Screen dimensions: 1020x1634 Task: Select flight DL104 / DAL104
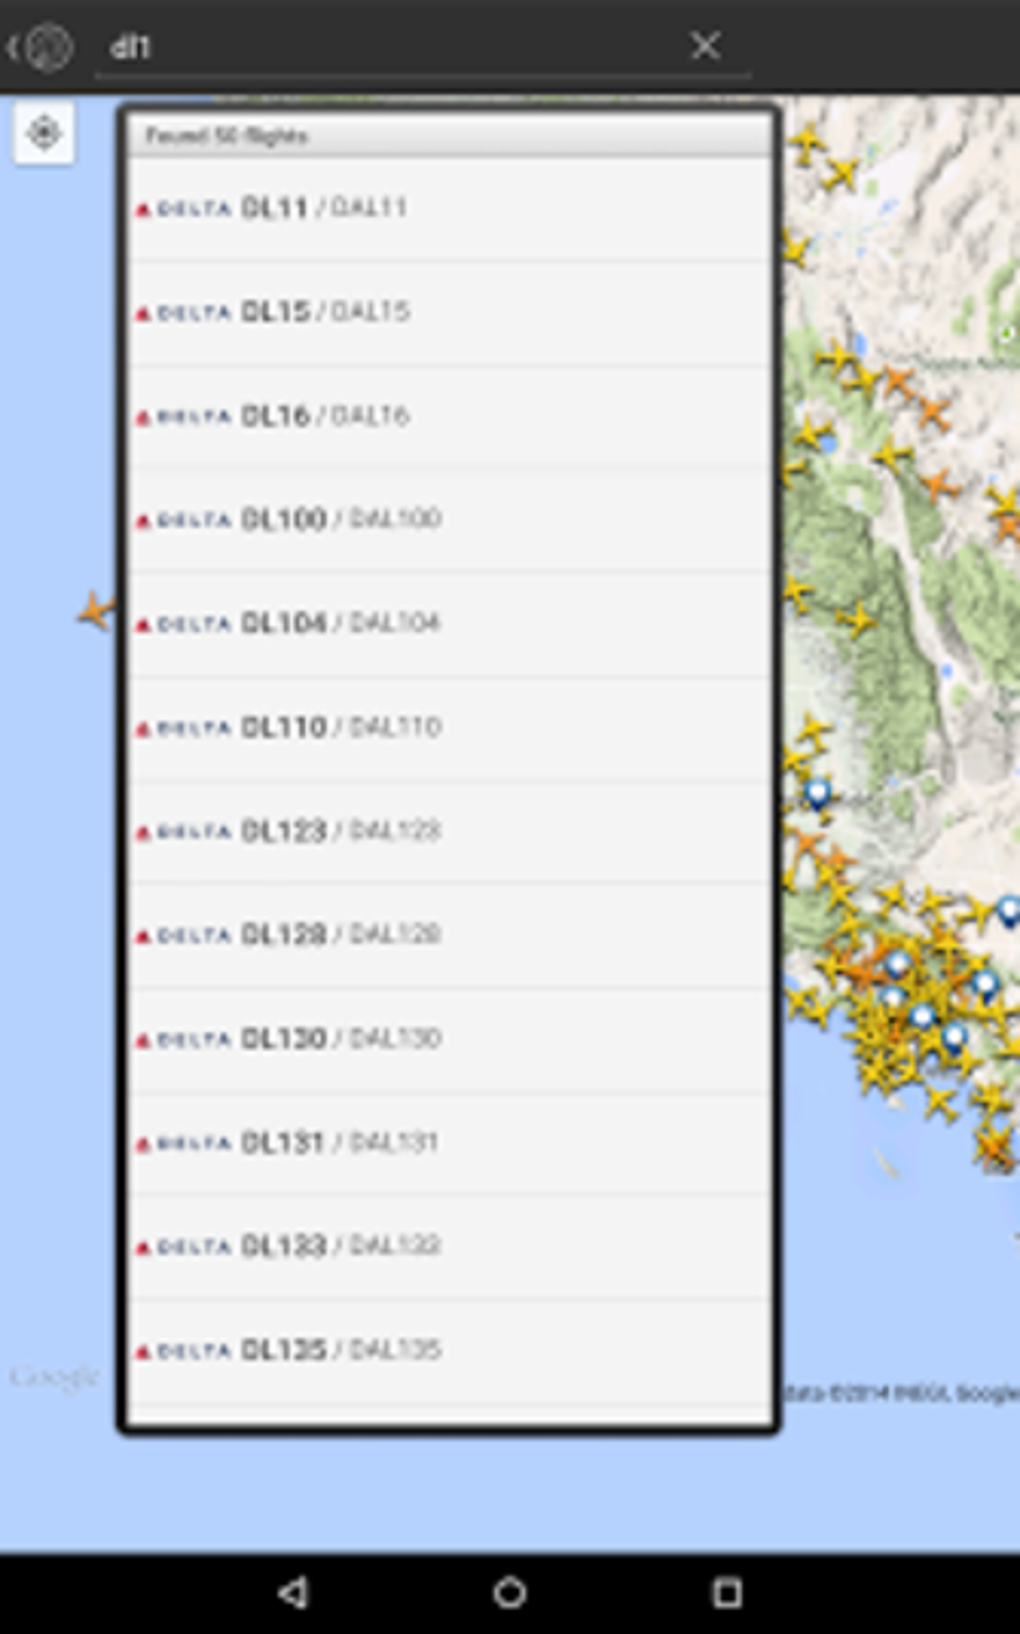(x=449, y=624)
